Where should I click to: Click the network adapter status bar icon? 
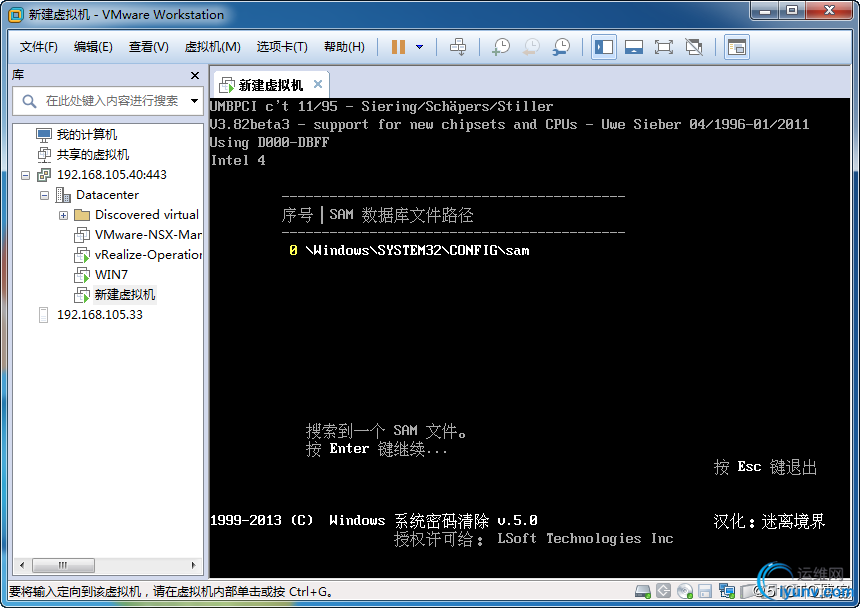pyautogui.click(x=727, y=592)
